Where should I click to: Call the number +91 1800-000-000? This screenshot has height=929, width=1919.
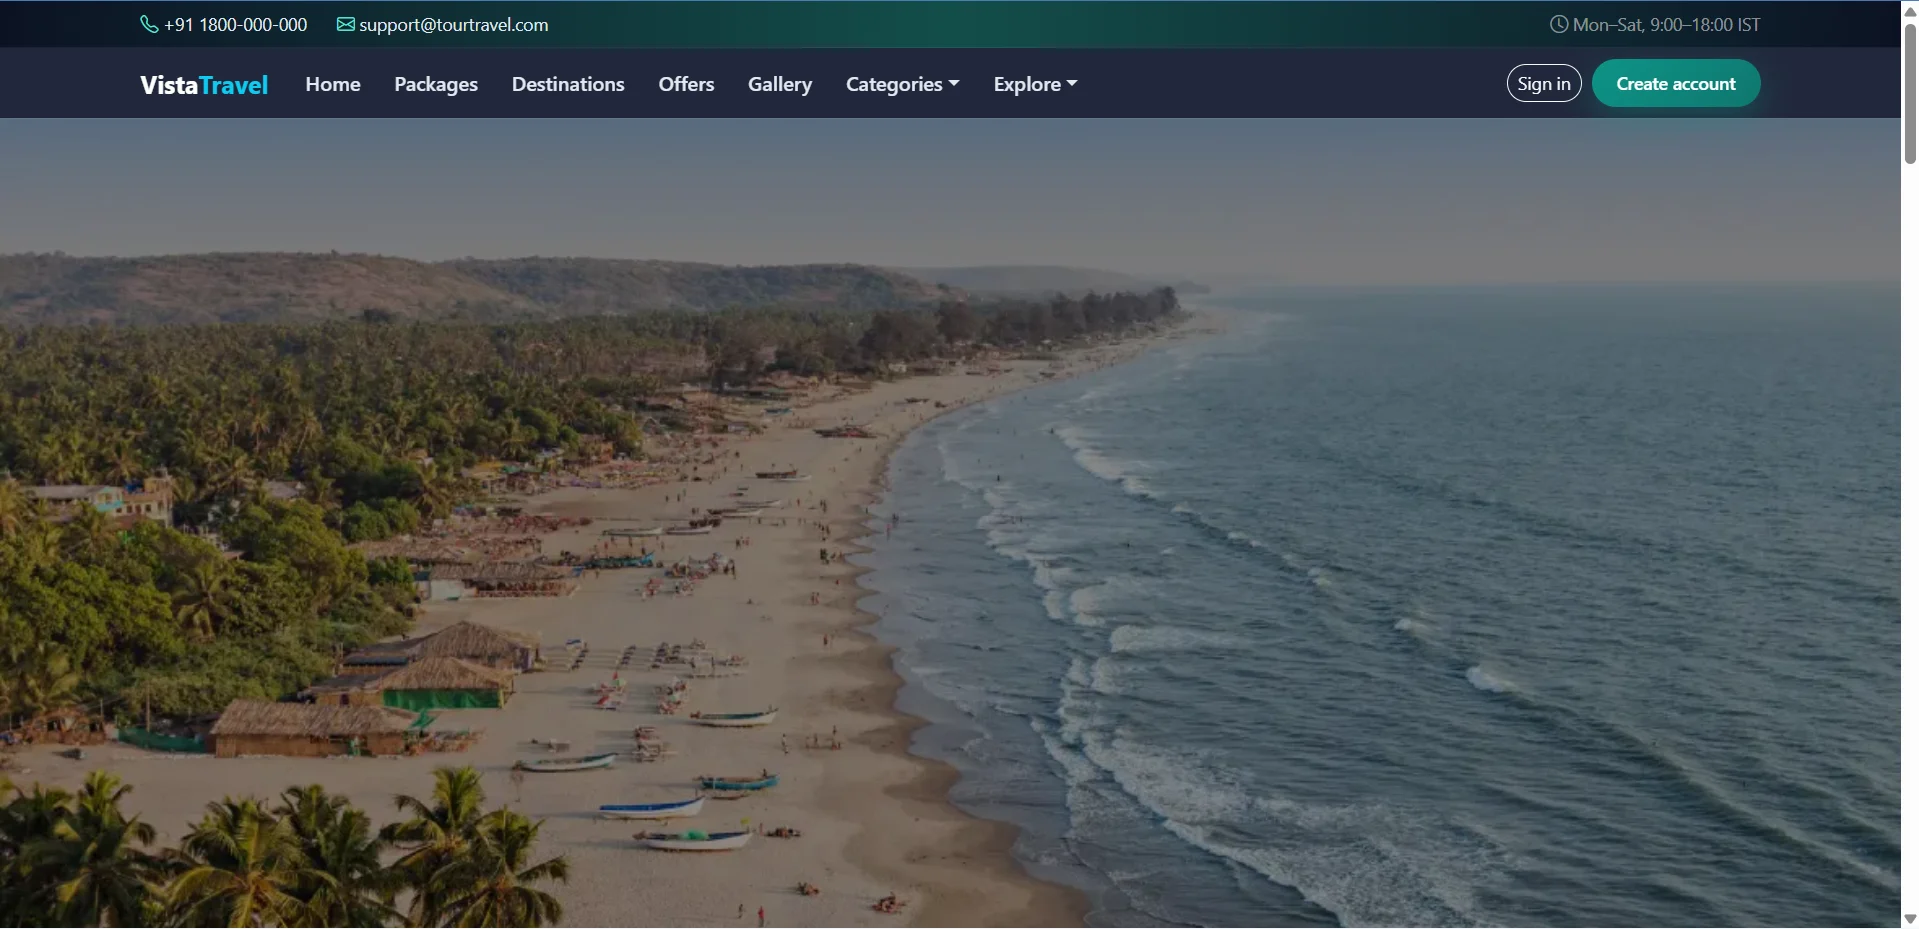(236, 24)
